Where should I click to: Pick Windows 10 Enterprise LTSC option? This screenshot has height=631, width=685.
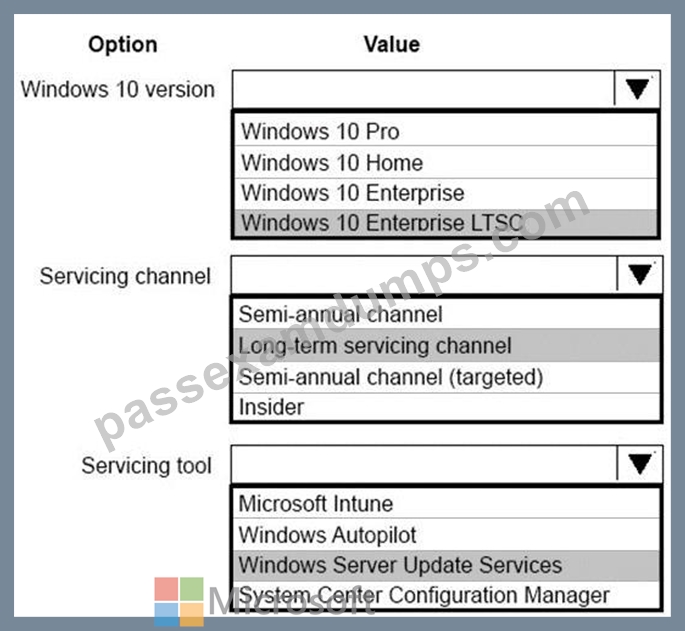point(446,222)
